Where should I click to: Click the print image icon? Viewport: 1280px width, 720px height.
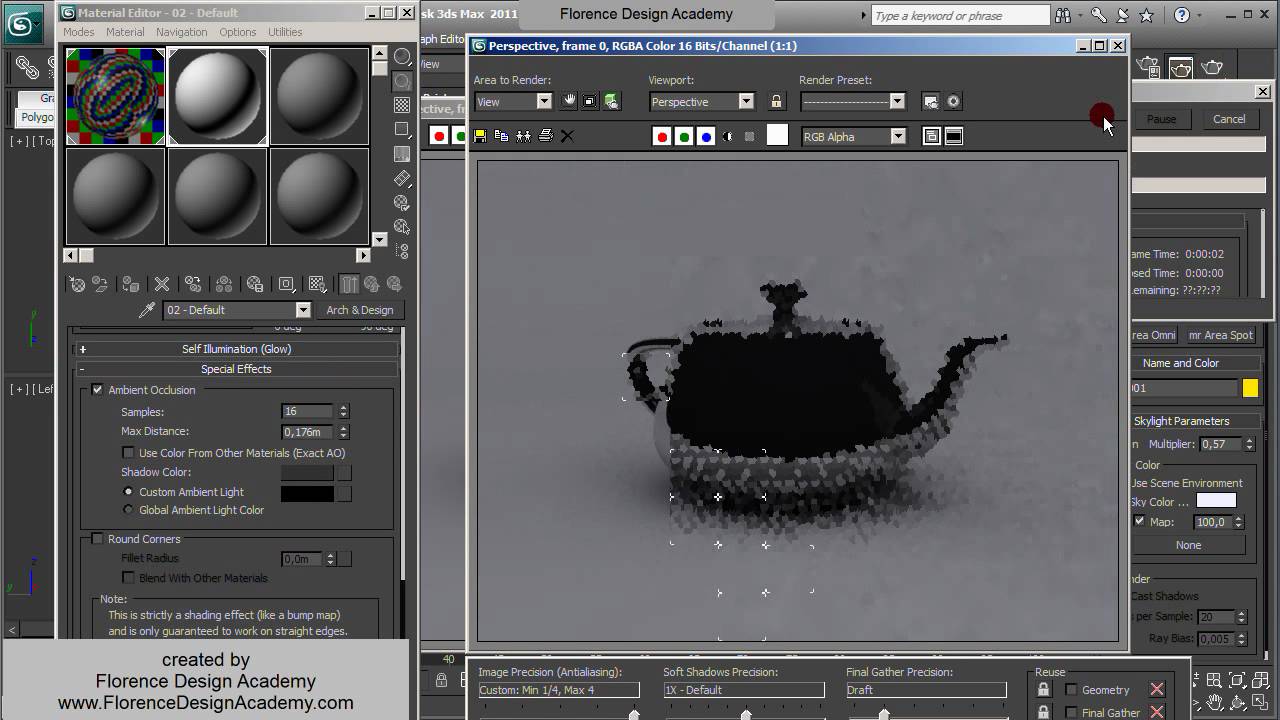click(x=545, y=136)
